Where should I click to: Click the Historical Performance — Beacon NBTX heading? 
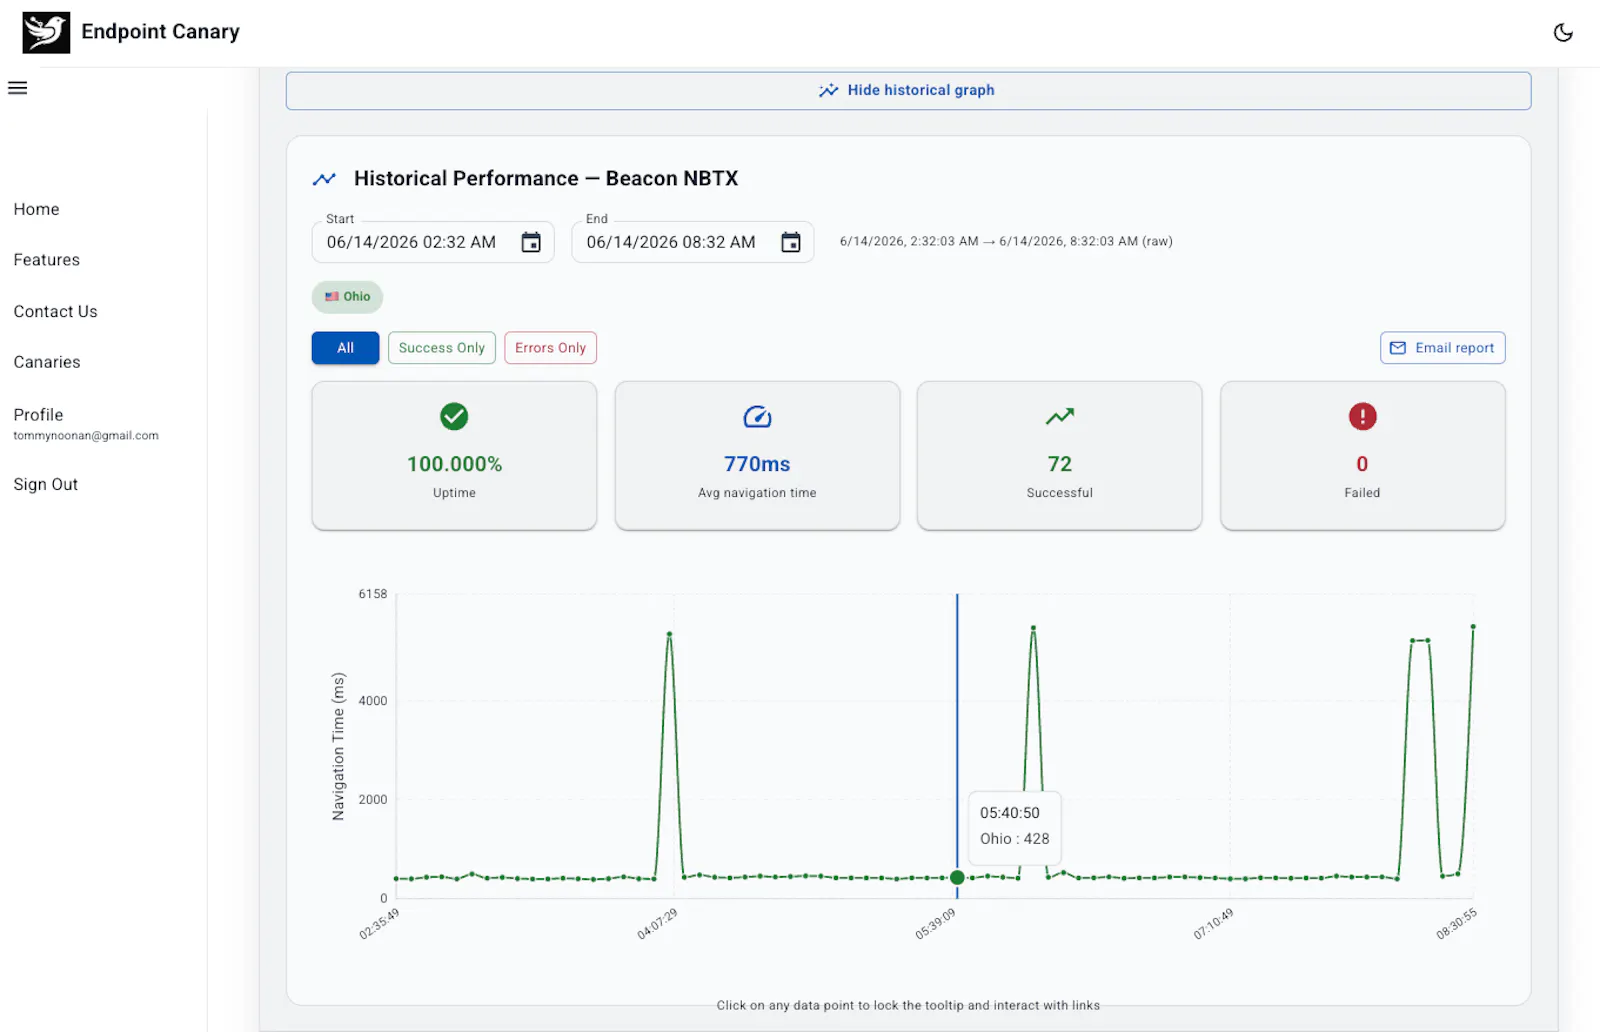(x=546, y=179)
